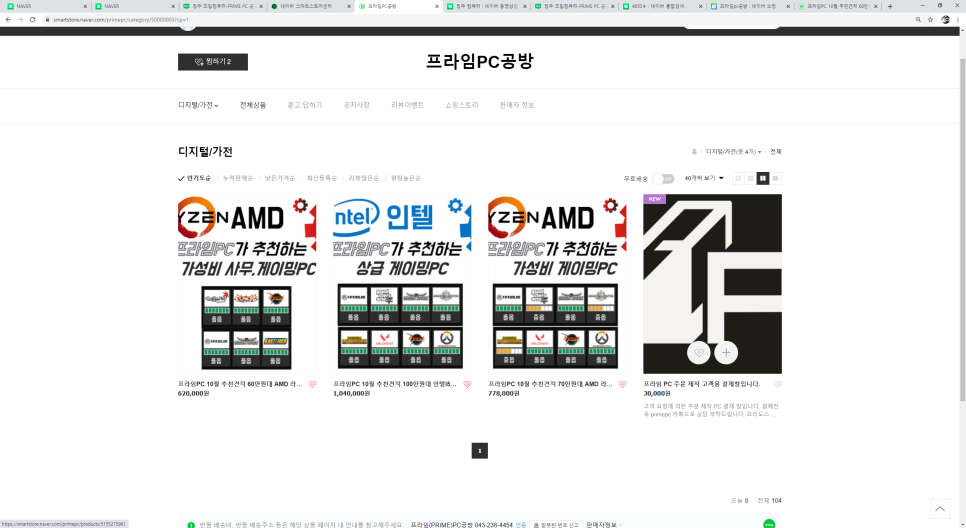
Task: Sort products by 평점높은순
Action: [x=406, y=178]
